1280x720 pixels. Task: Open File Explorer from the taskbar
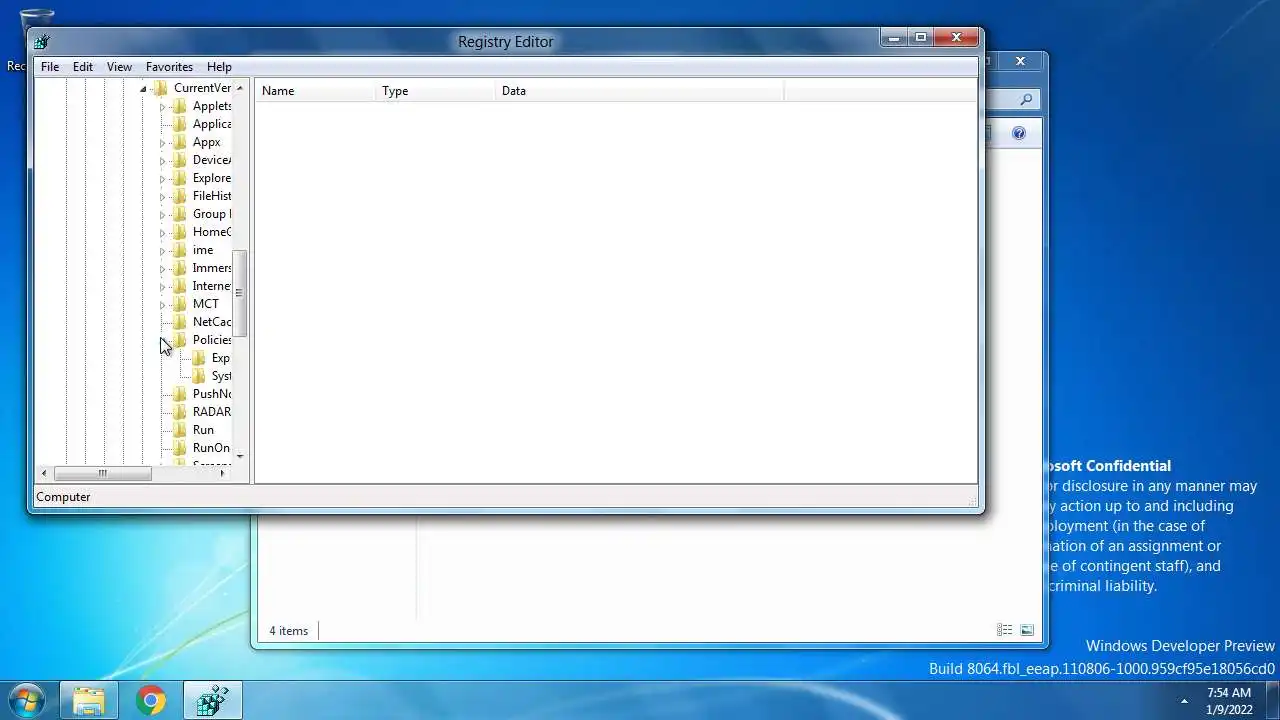tap(89, 701)
